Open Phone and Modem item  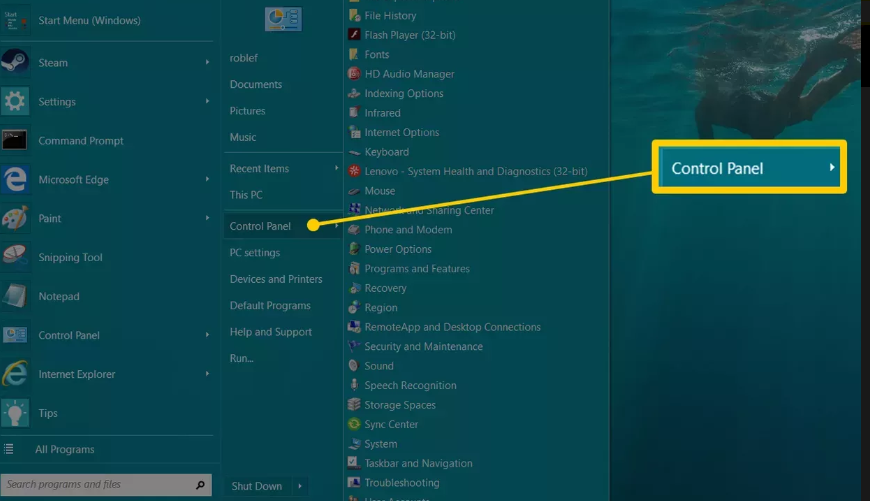[408, 230]
